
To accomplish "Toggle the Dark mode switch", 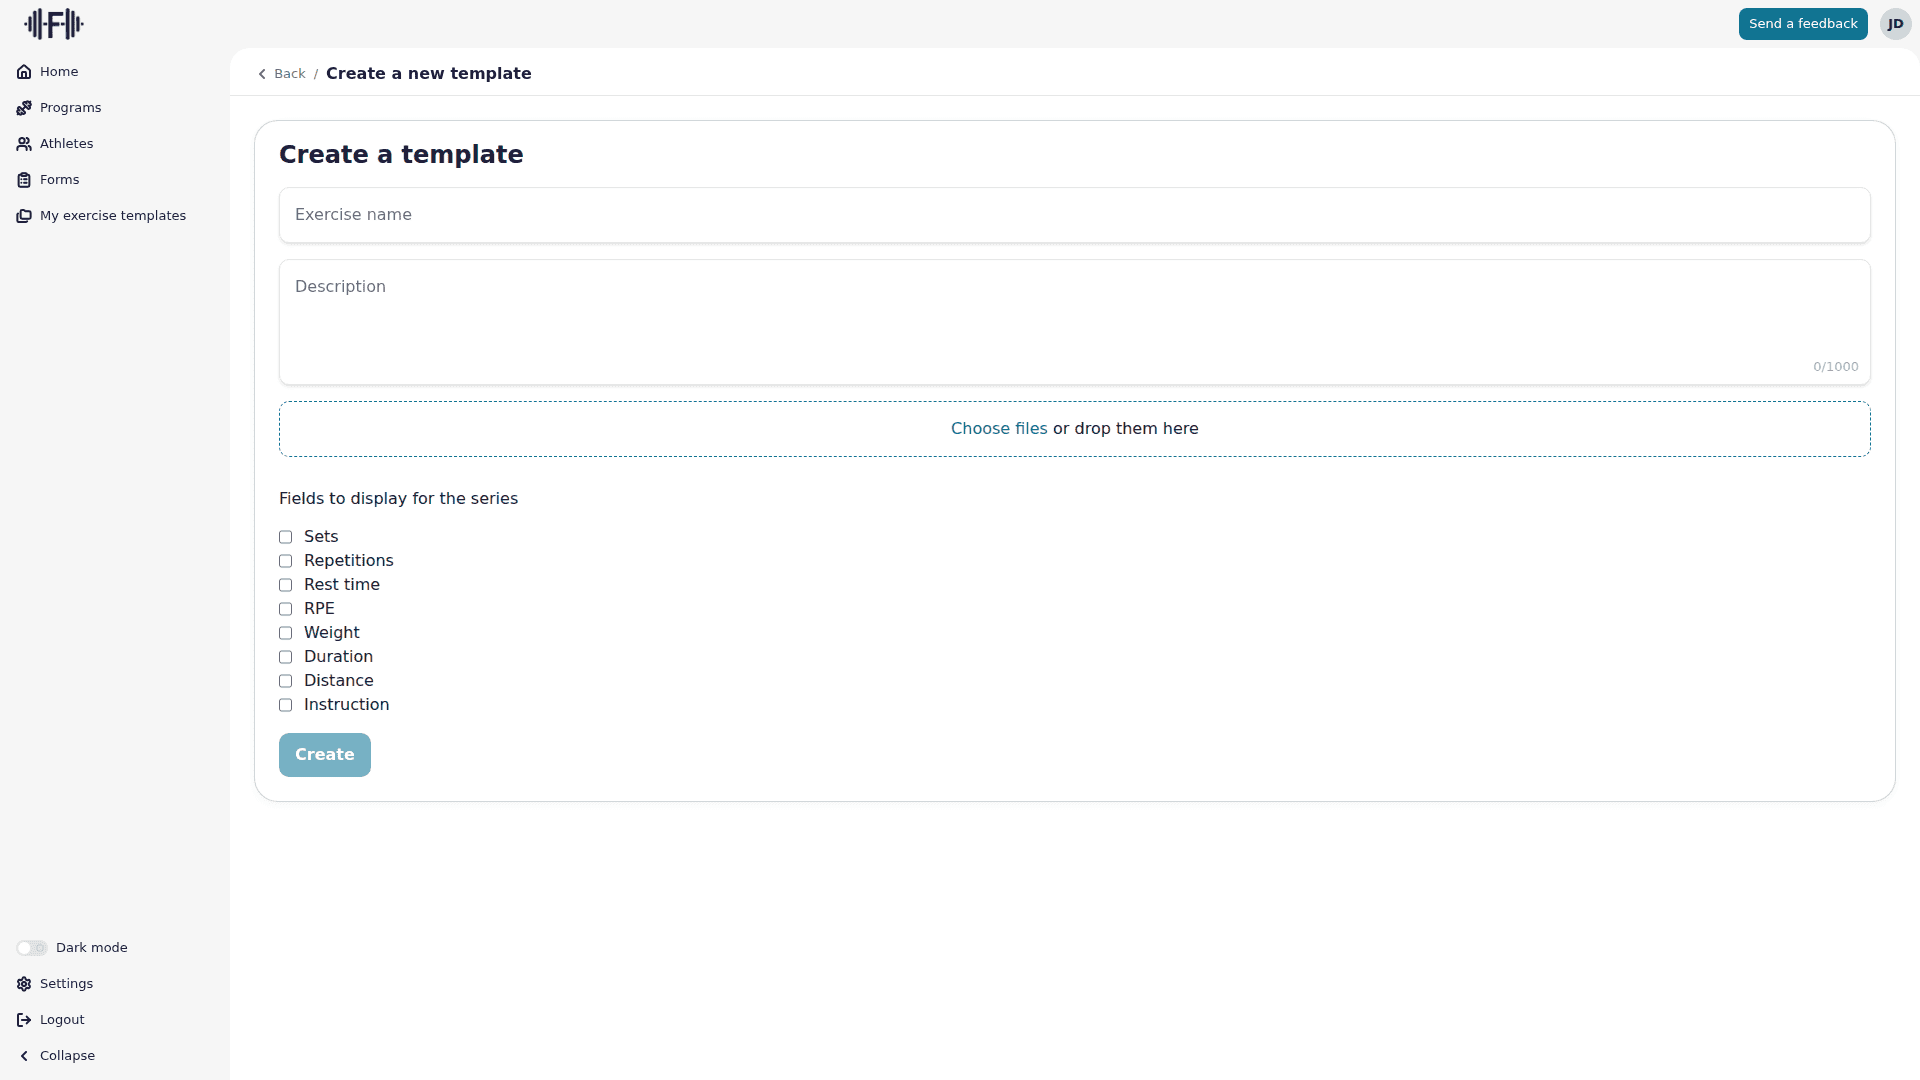I will pyautogui.click(x=32, y=948).
